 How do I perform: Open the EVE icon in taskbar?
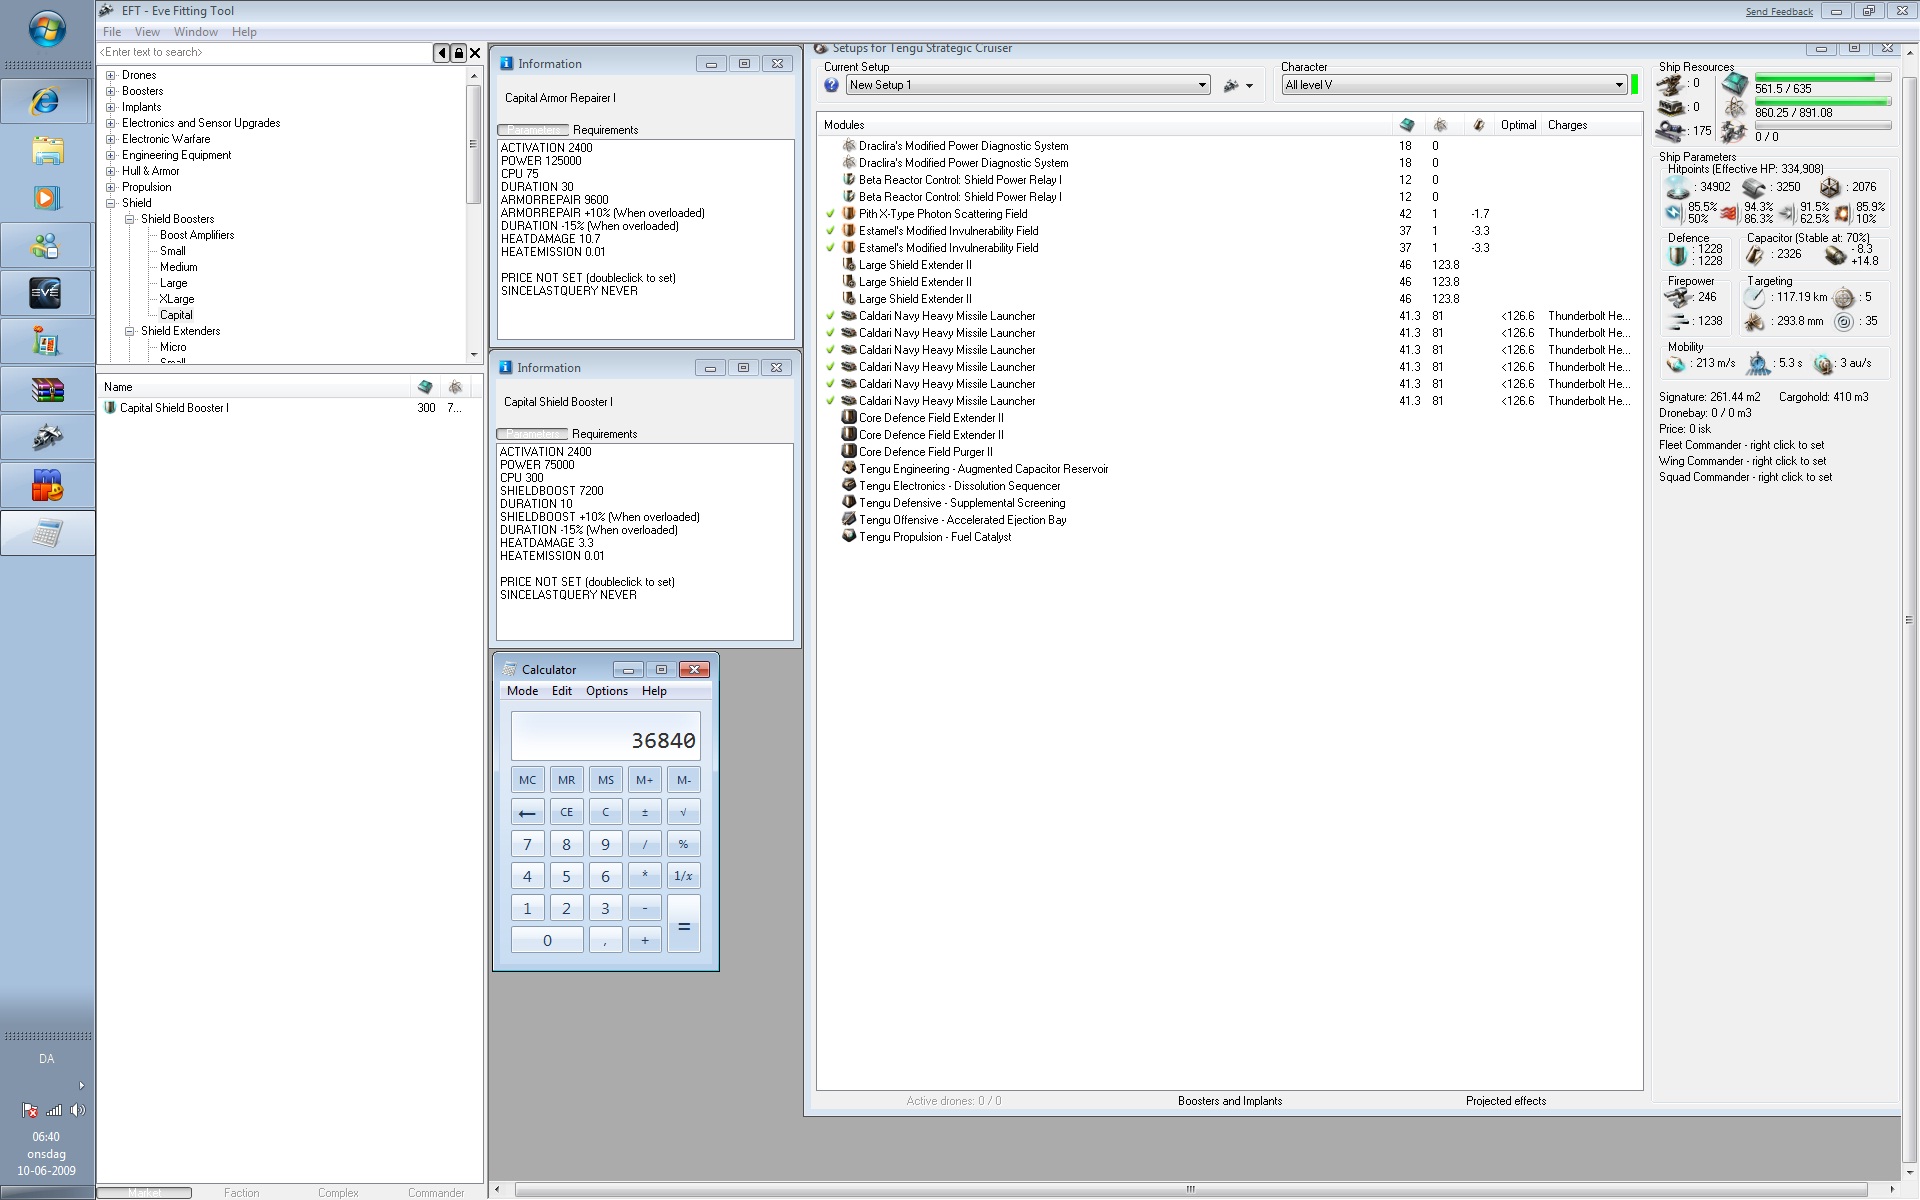46,293
